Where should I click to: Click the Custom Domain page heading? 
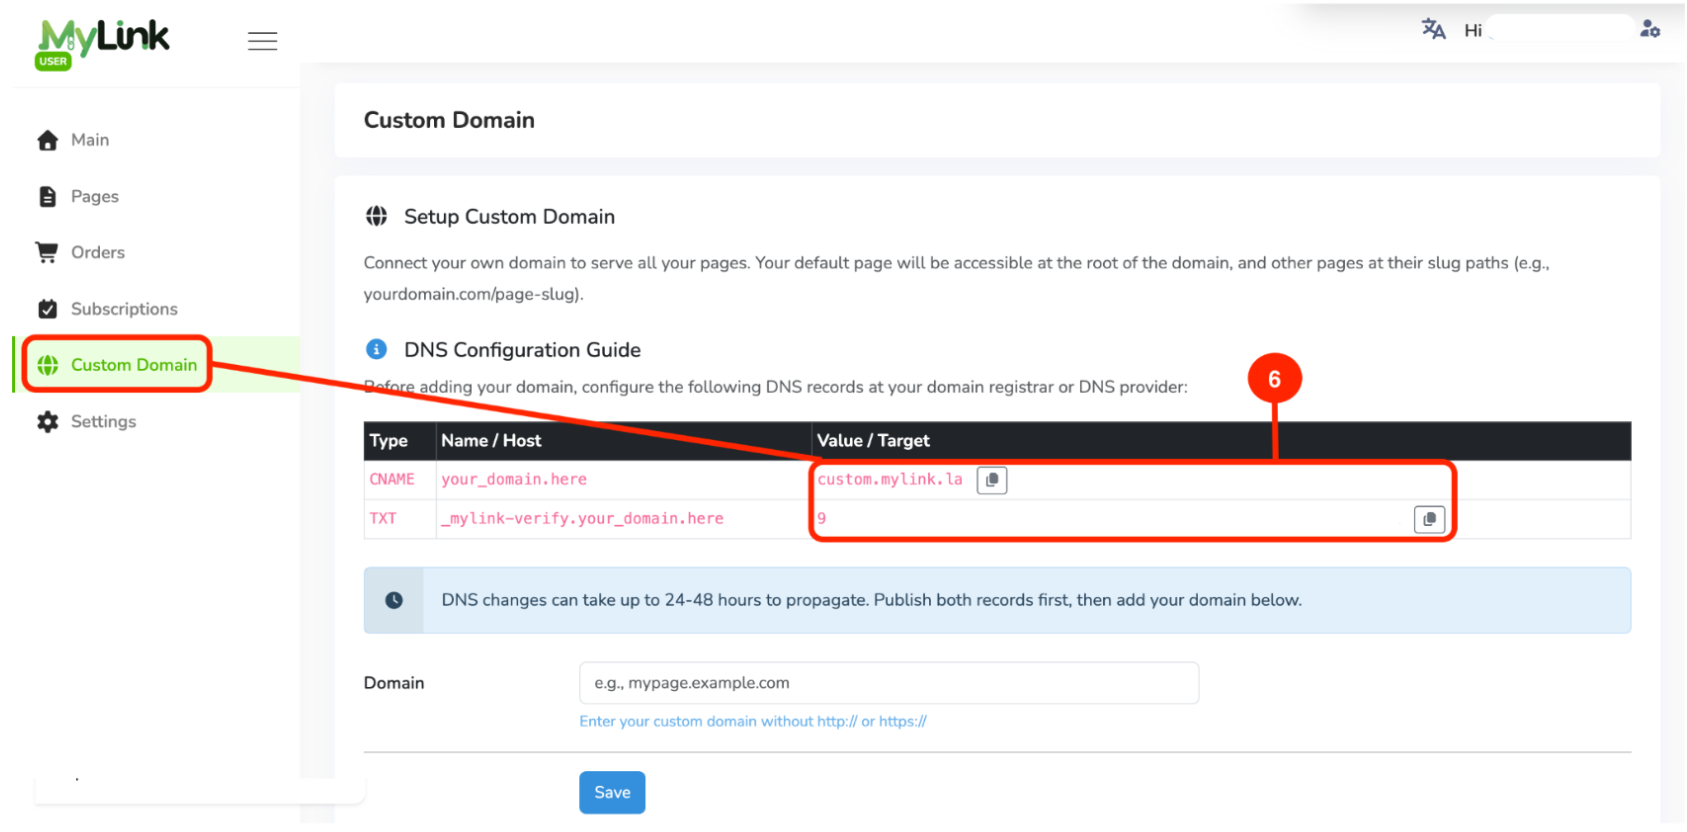click(449, 120)
